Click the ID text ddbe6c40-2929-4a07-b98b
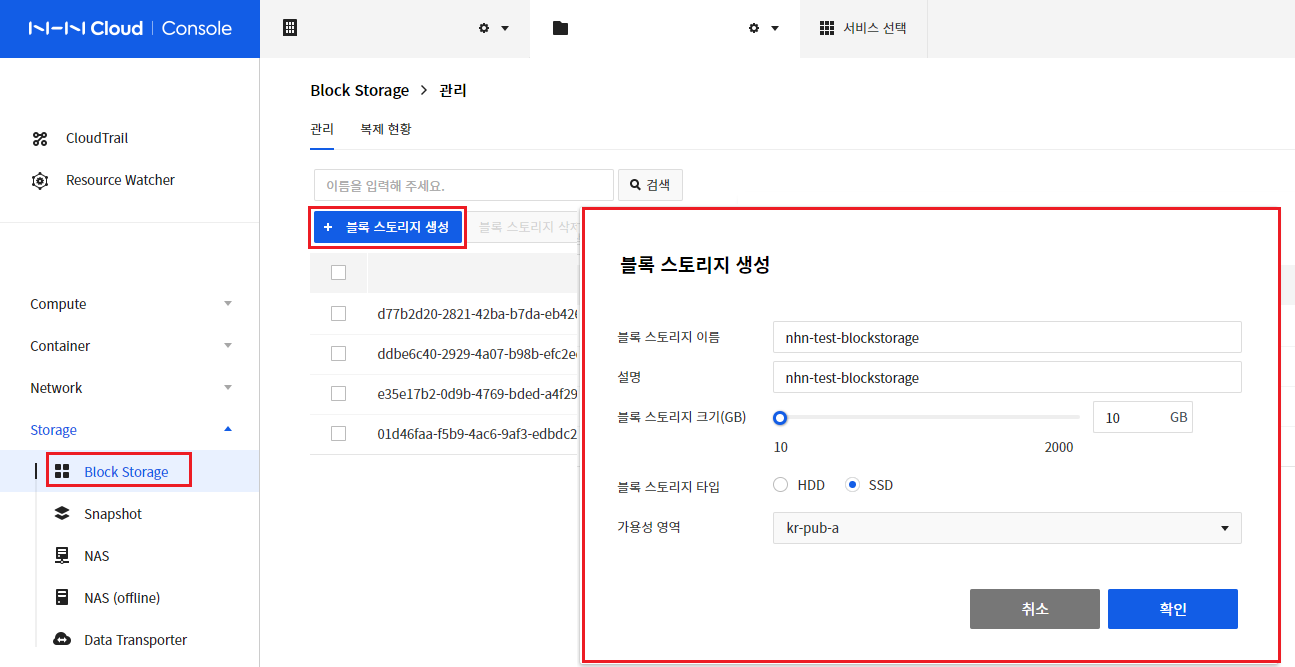1295x667 pixels. [477, 353]
